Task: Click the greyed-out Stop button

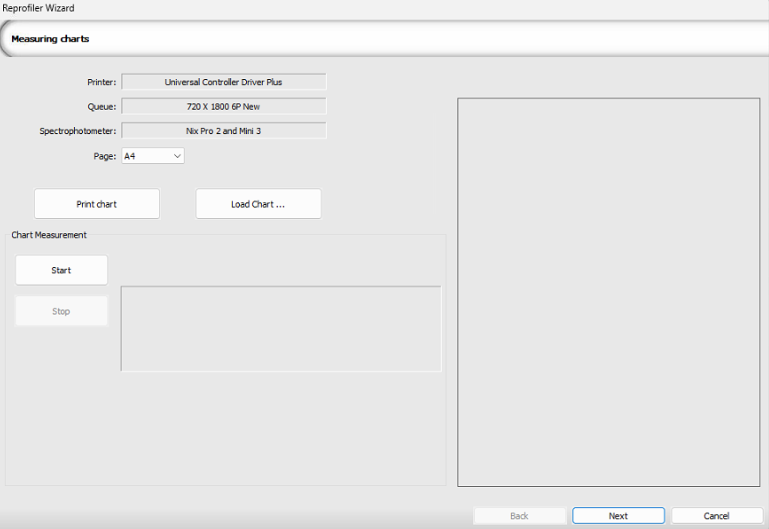Action: [61, 311]
